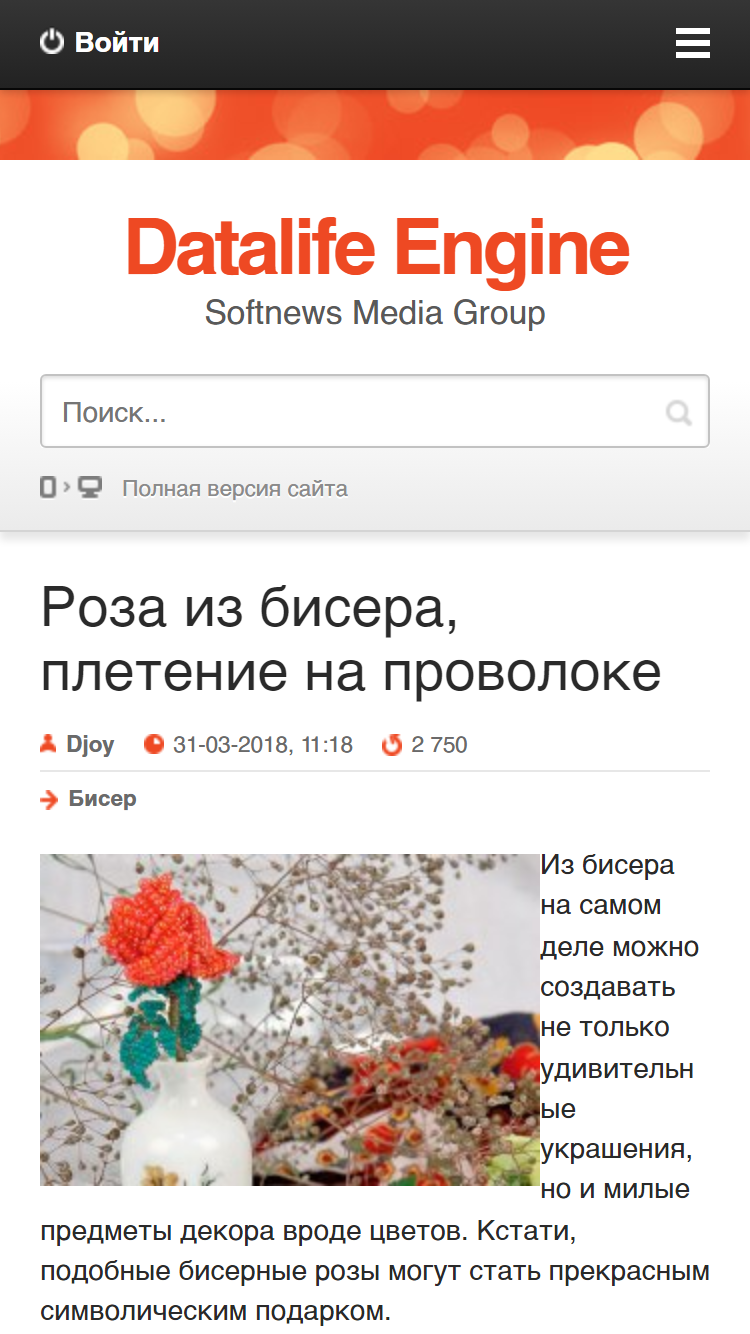The height and width of the screenshot is (1334, 750).
Task: Click the mobile-to-desktop version icon
Action: 71,488
